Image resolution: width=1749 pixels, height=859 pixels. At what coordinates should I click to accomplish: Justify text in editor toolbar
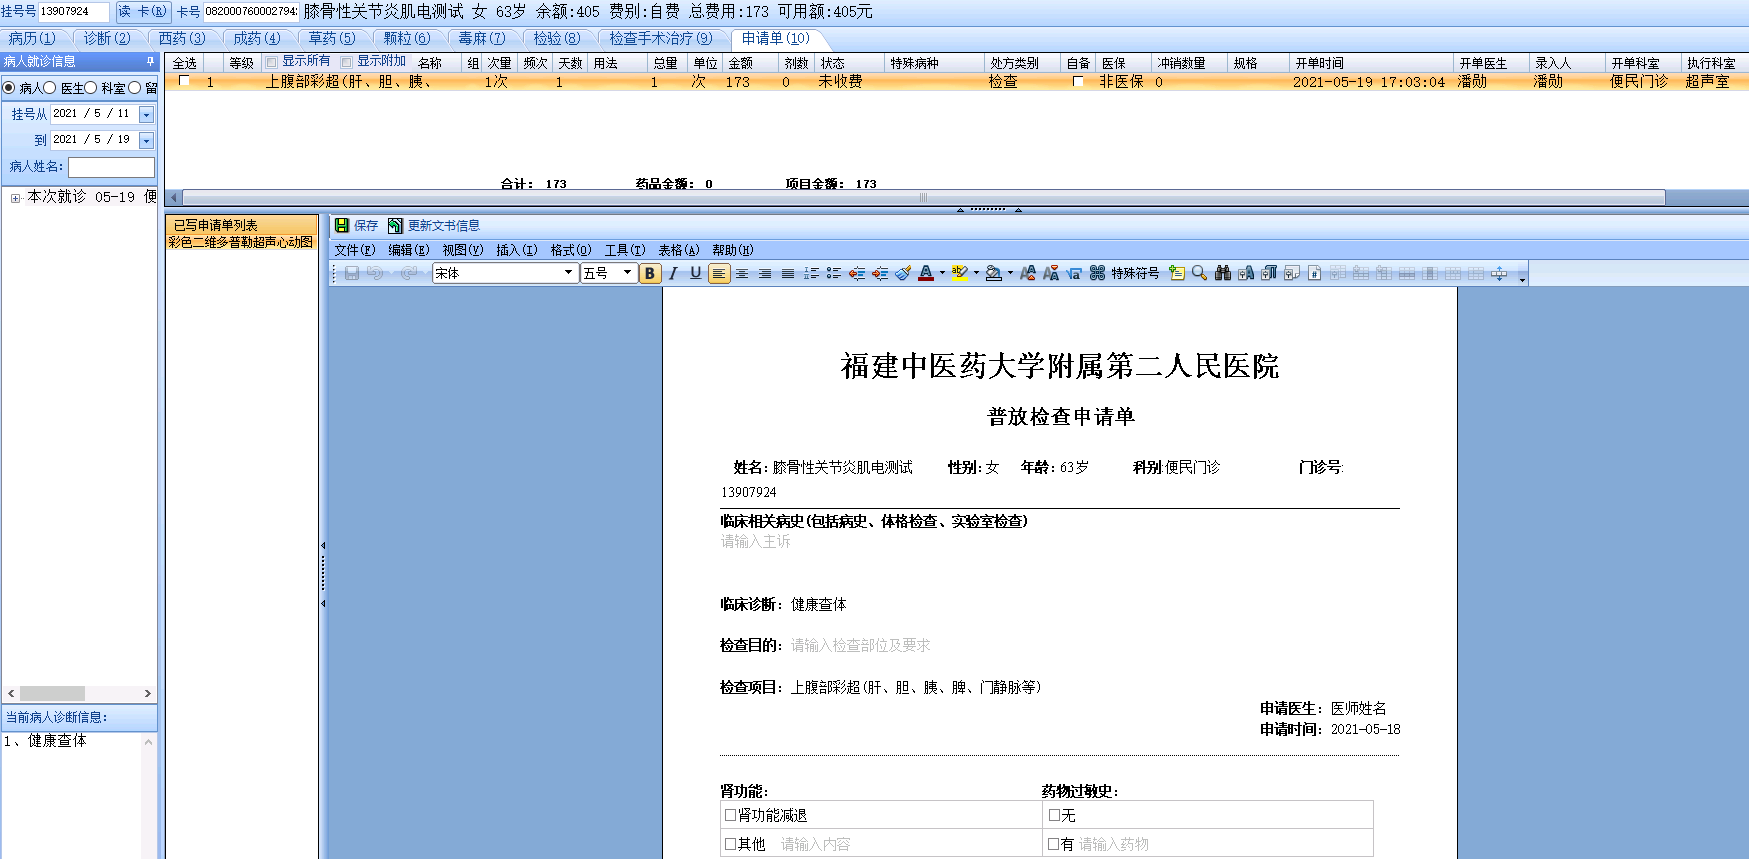coord(788,273)
